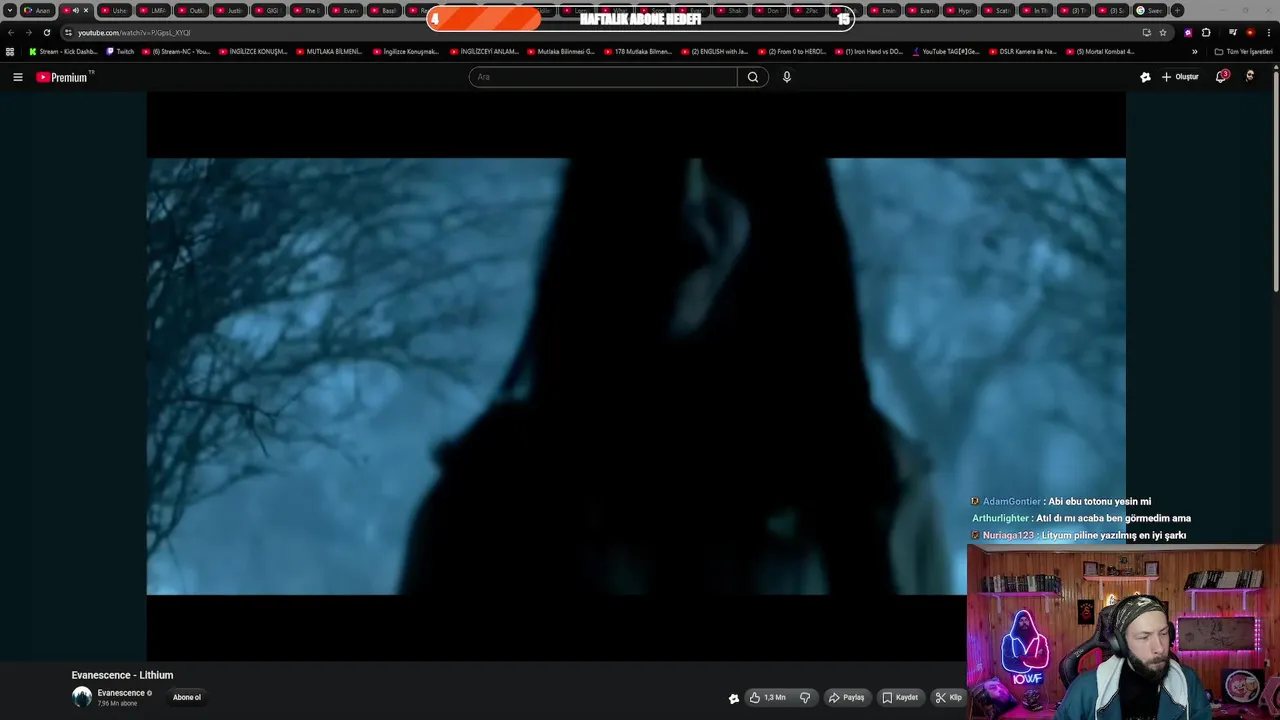Screen dimensions: 1280x720
Task: Share the video with Paylaş
Action: pyautogui.click(x=846, y=697)
